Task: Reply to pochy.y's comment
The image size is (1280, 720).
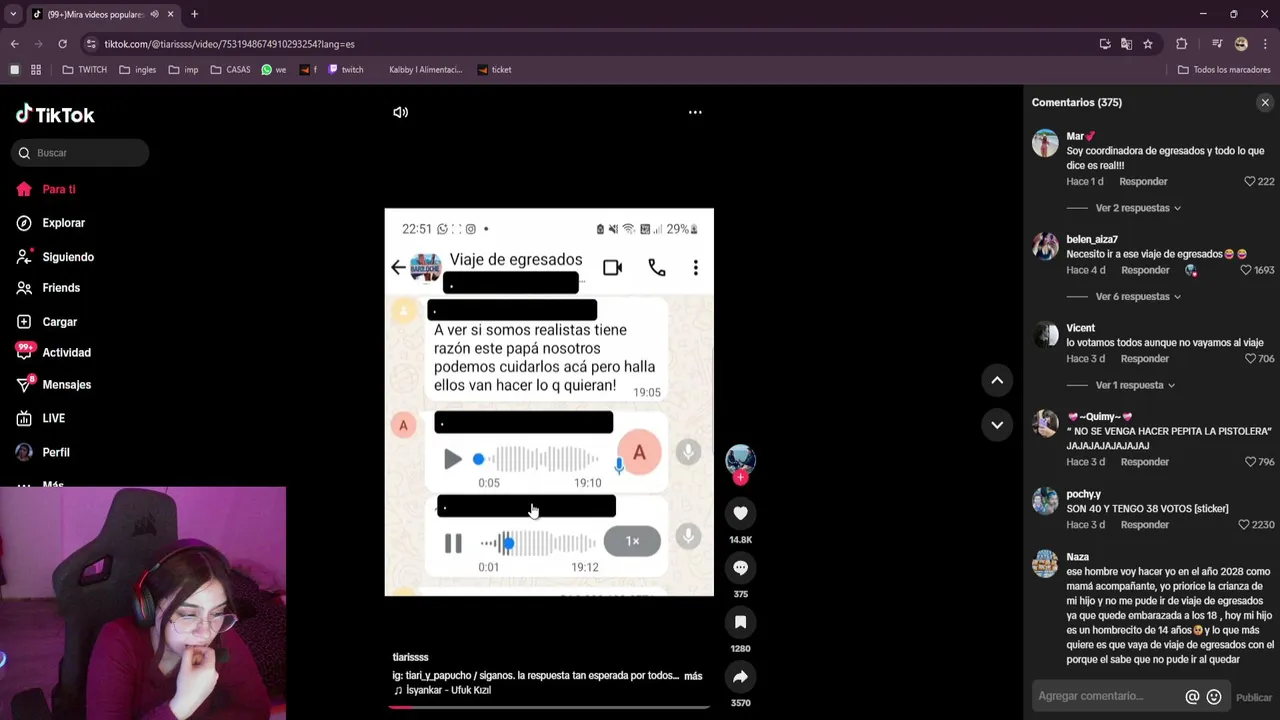Action: click(x=1144, y=525)
